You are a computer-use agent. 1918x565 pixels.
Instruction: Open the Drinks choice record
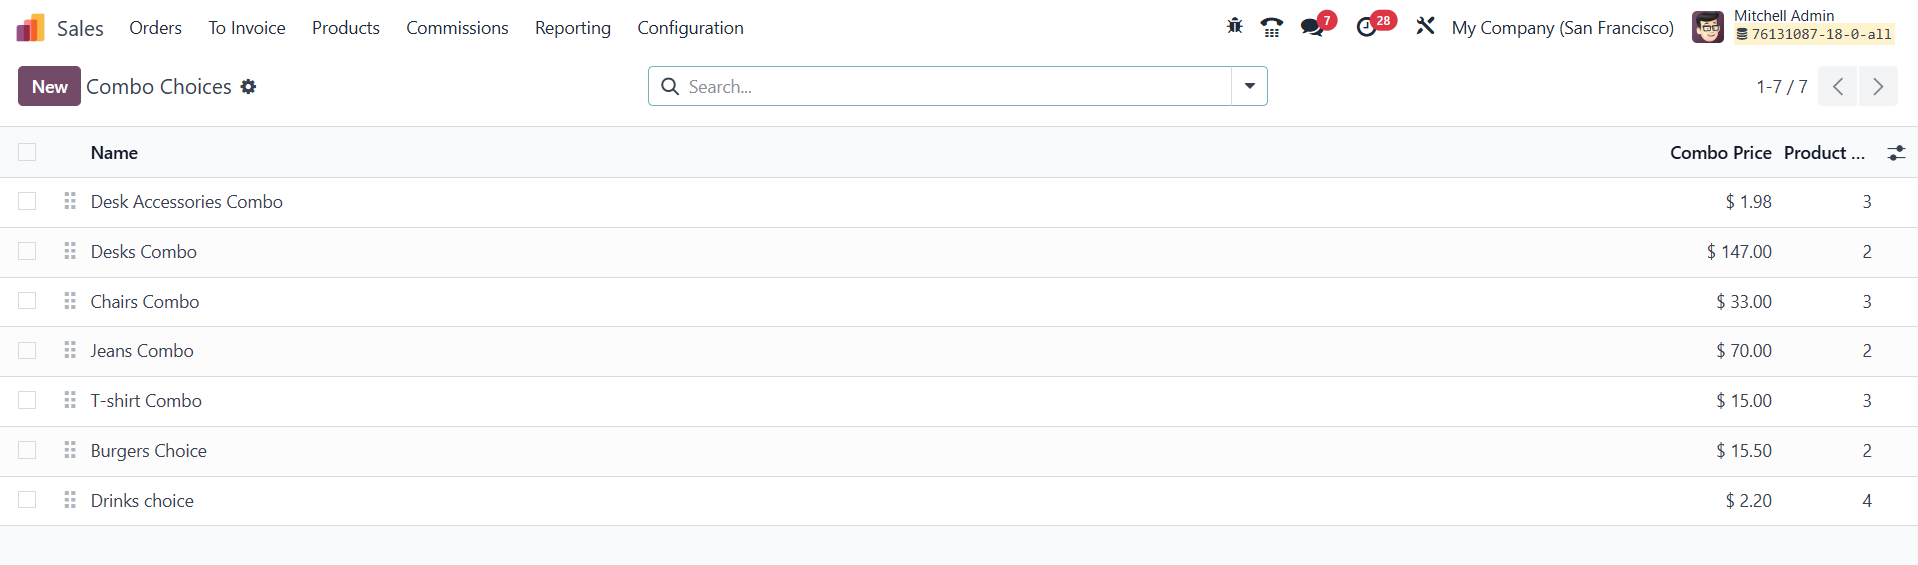(142, 501)
